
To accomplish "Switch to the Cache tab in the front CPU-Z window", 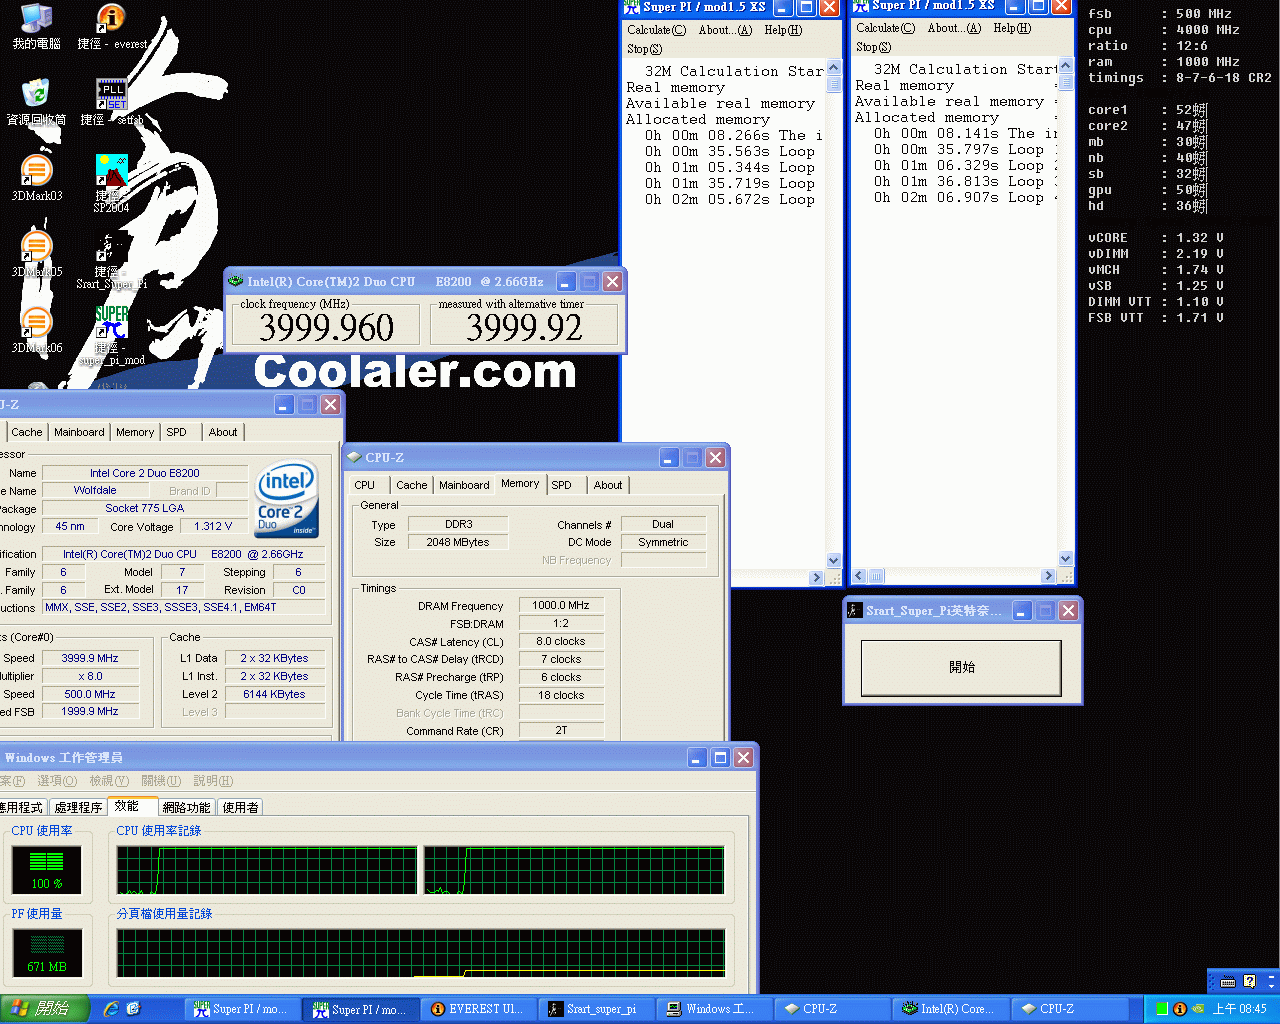I will point(411,485).
